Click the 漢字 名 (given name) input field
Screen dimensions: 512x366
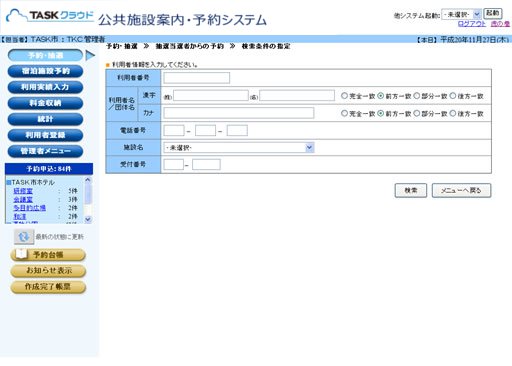point(297,96)
